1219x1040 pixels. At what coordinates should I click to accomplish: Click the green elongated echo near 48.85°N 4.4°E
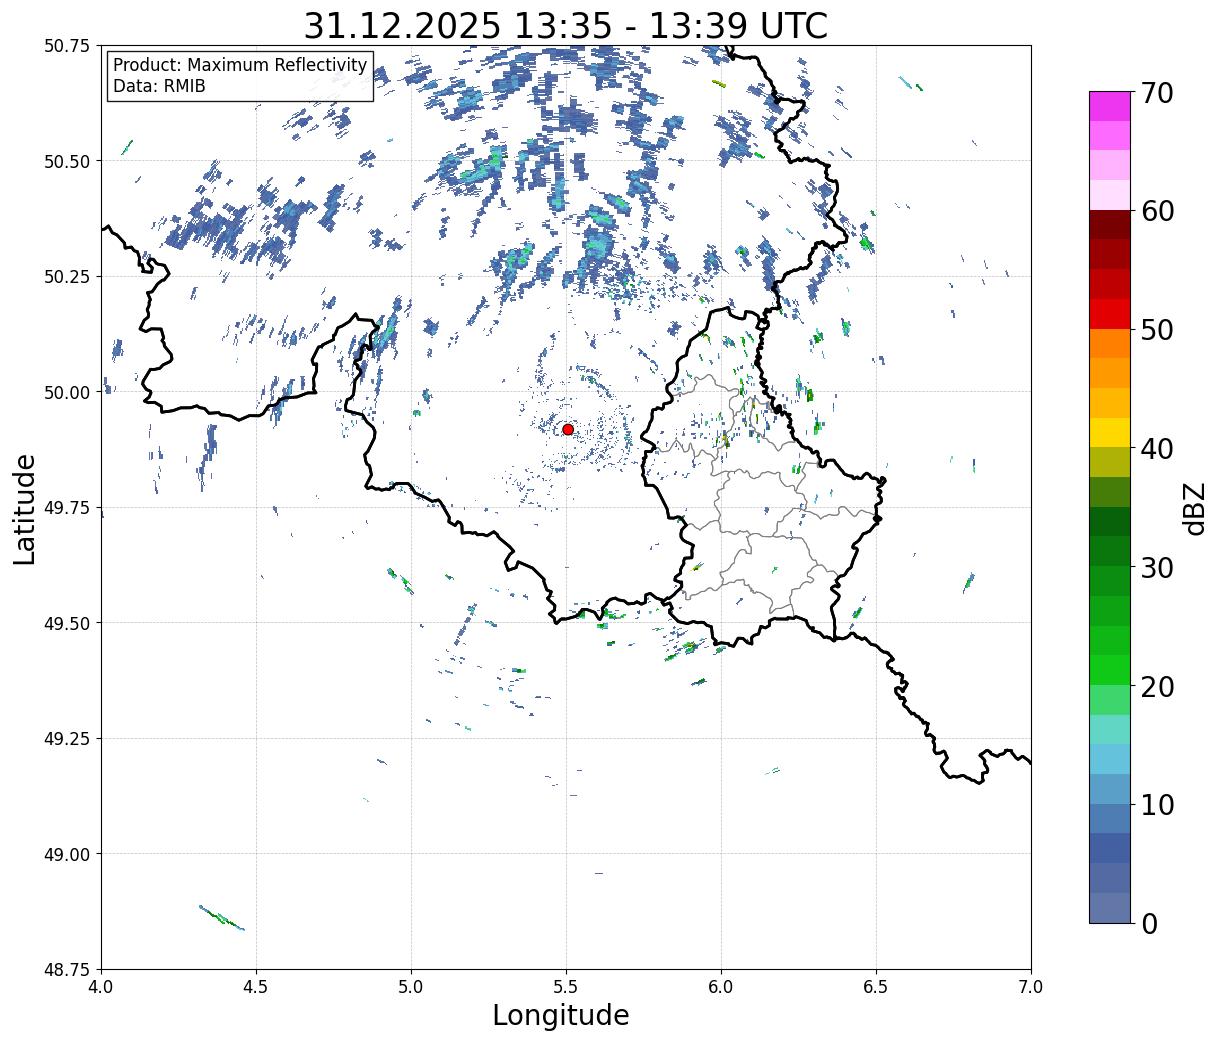(222, 918)
